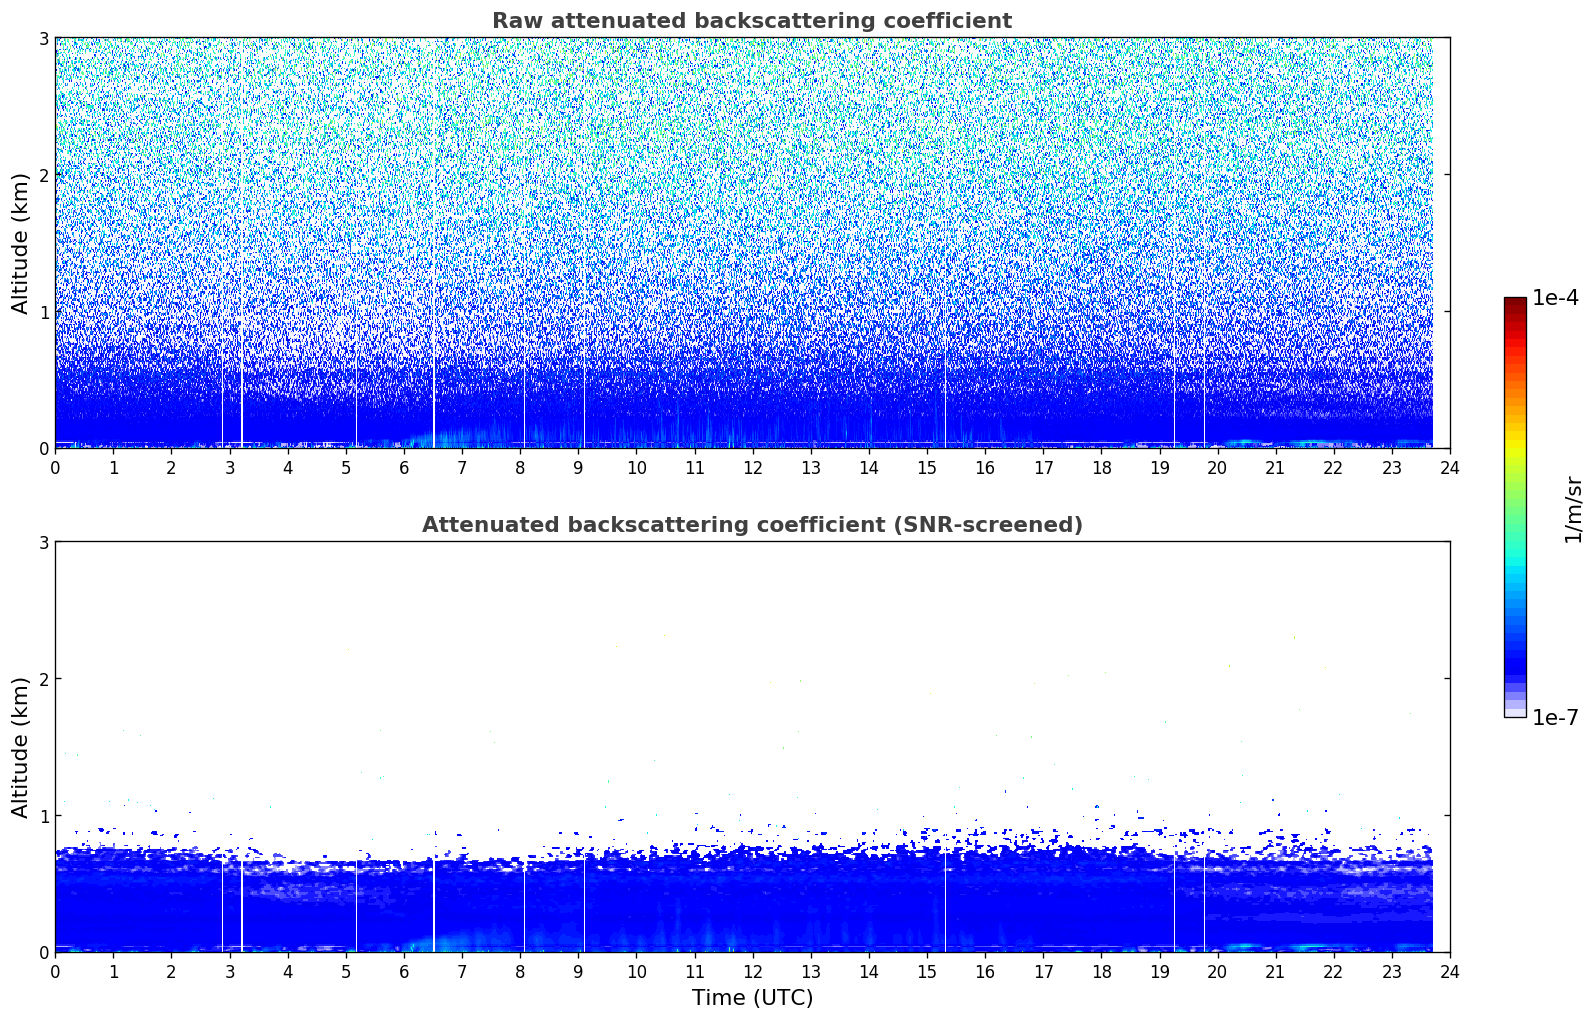Select hour 18 on the bottom plot's time axis
This screenshot has width=1595, height=1020.
tap(1101, 971)
